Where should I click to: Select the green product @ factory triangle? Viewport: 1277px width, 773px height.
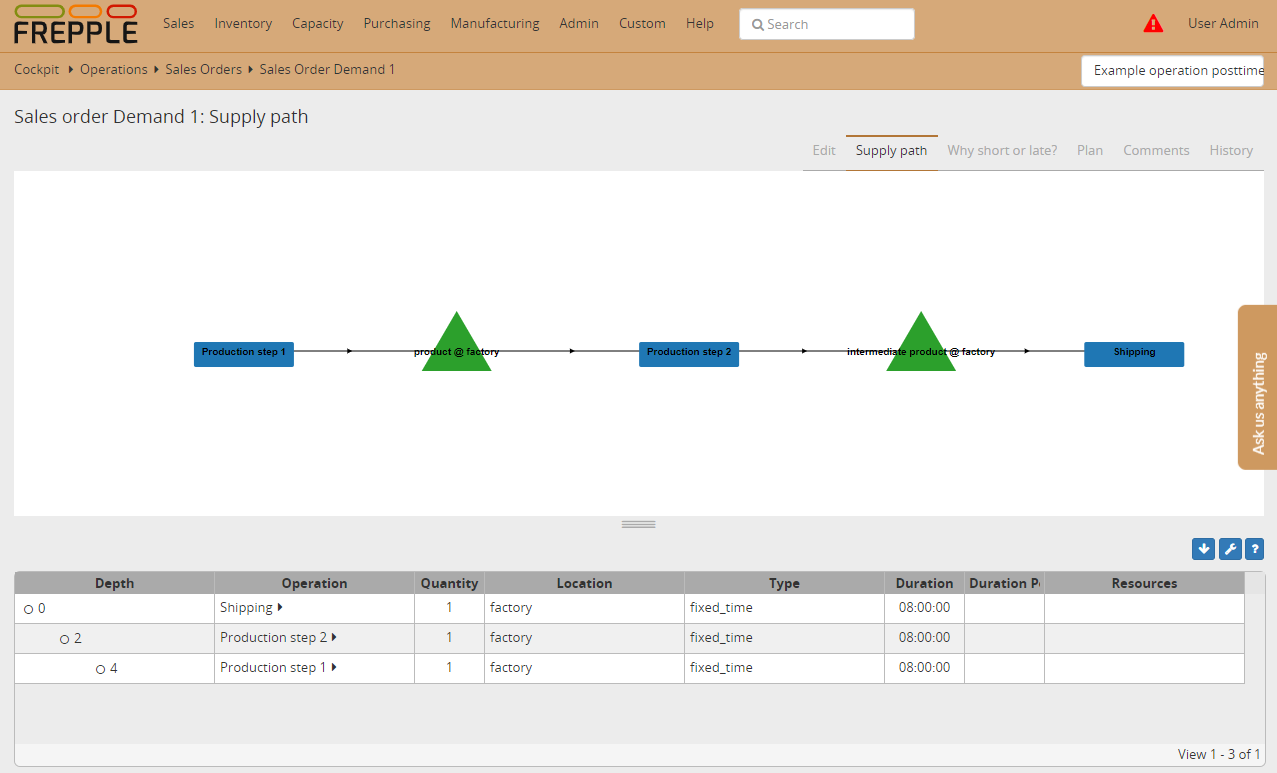456,345
